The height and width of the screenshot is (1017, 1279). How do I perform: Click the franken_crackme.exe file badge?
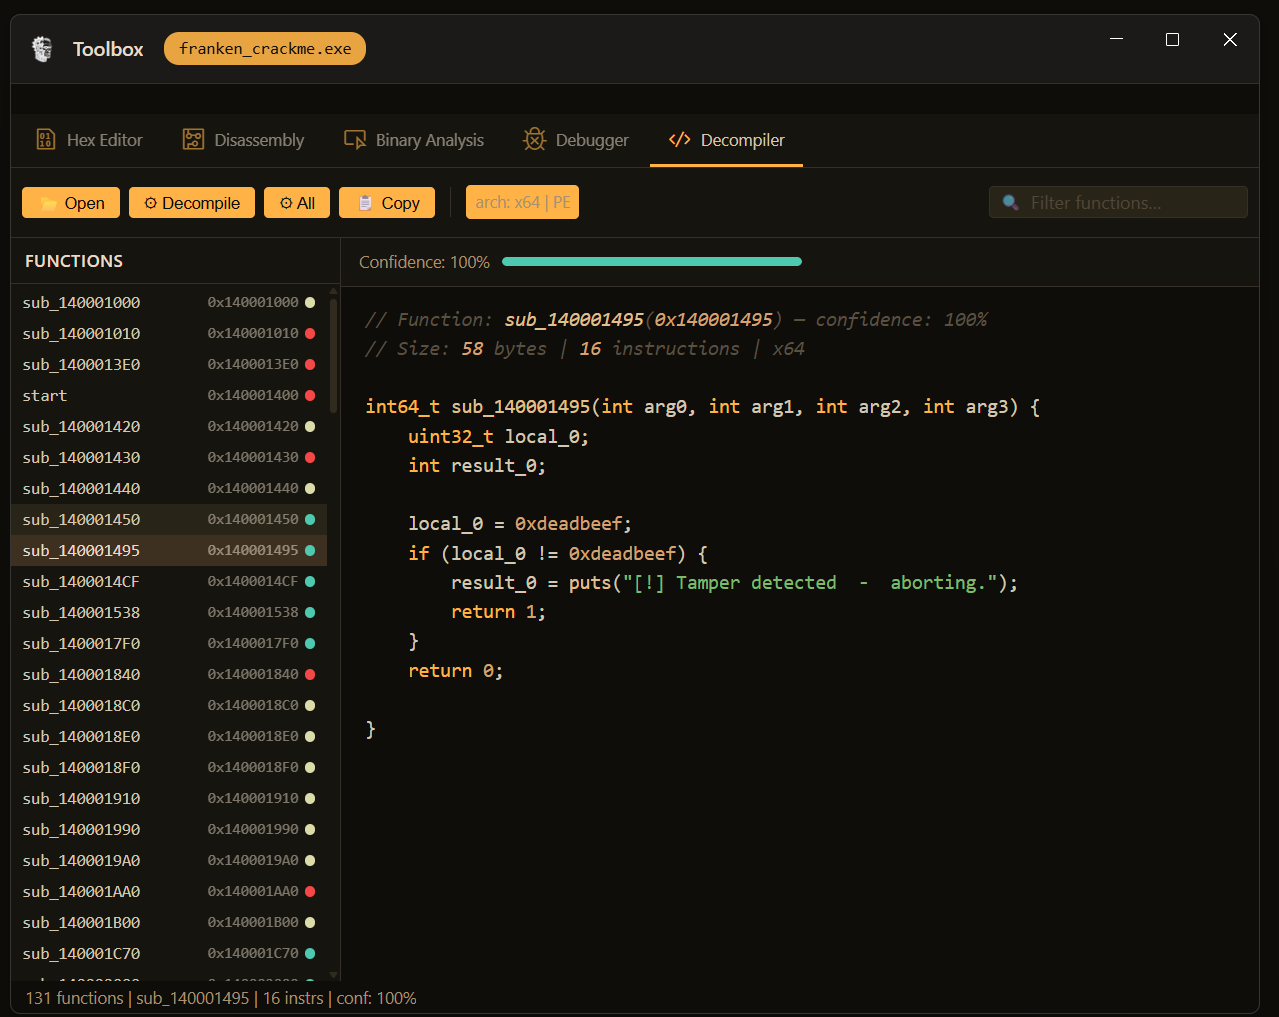coord(265,48)
